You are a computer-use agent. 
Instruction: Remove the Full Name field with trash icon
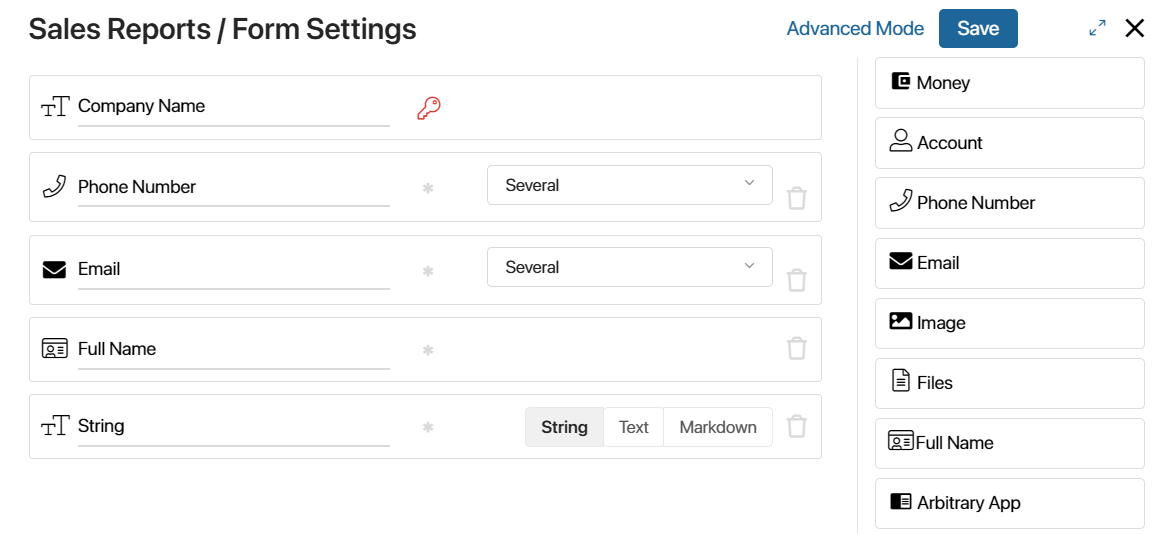coord(796,348)
